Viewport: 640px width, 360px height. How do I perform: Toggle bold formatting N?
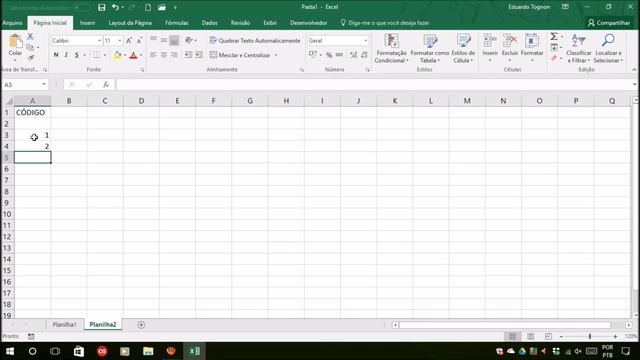[x=56, y=55]
